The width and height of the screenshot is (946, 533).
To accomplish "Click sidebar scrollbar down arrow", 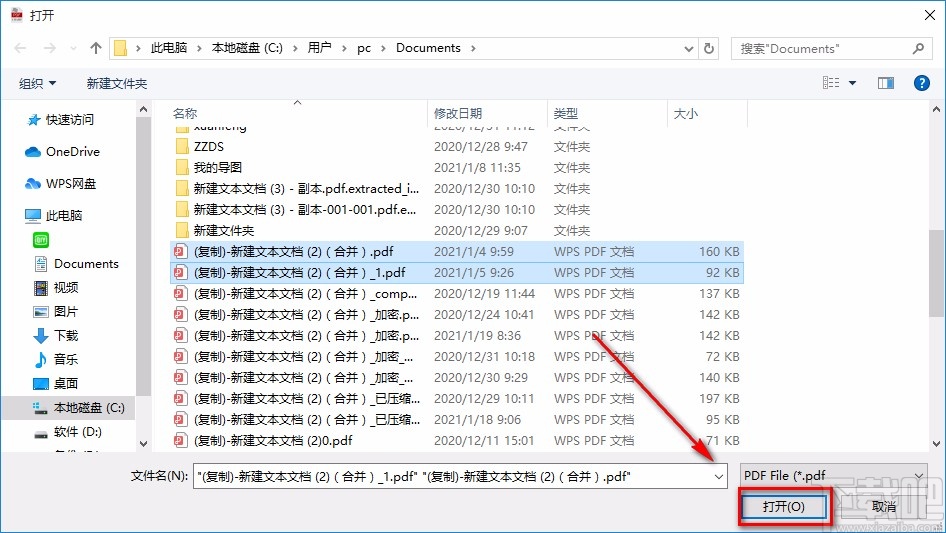I will (x=144, y=444).
